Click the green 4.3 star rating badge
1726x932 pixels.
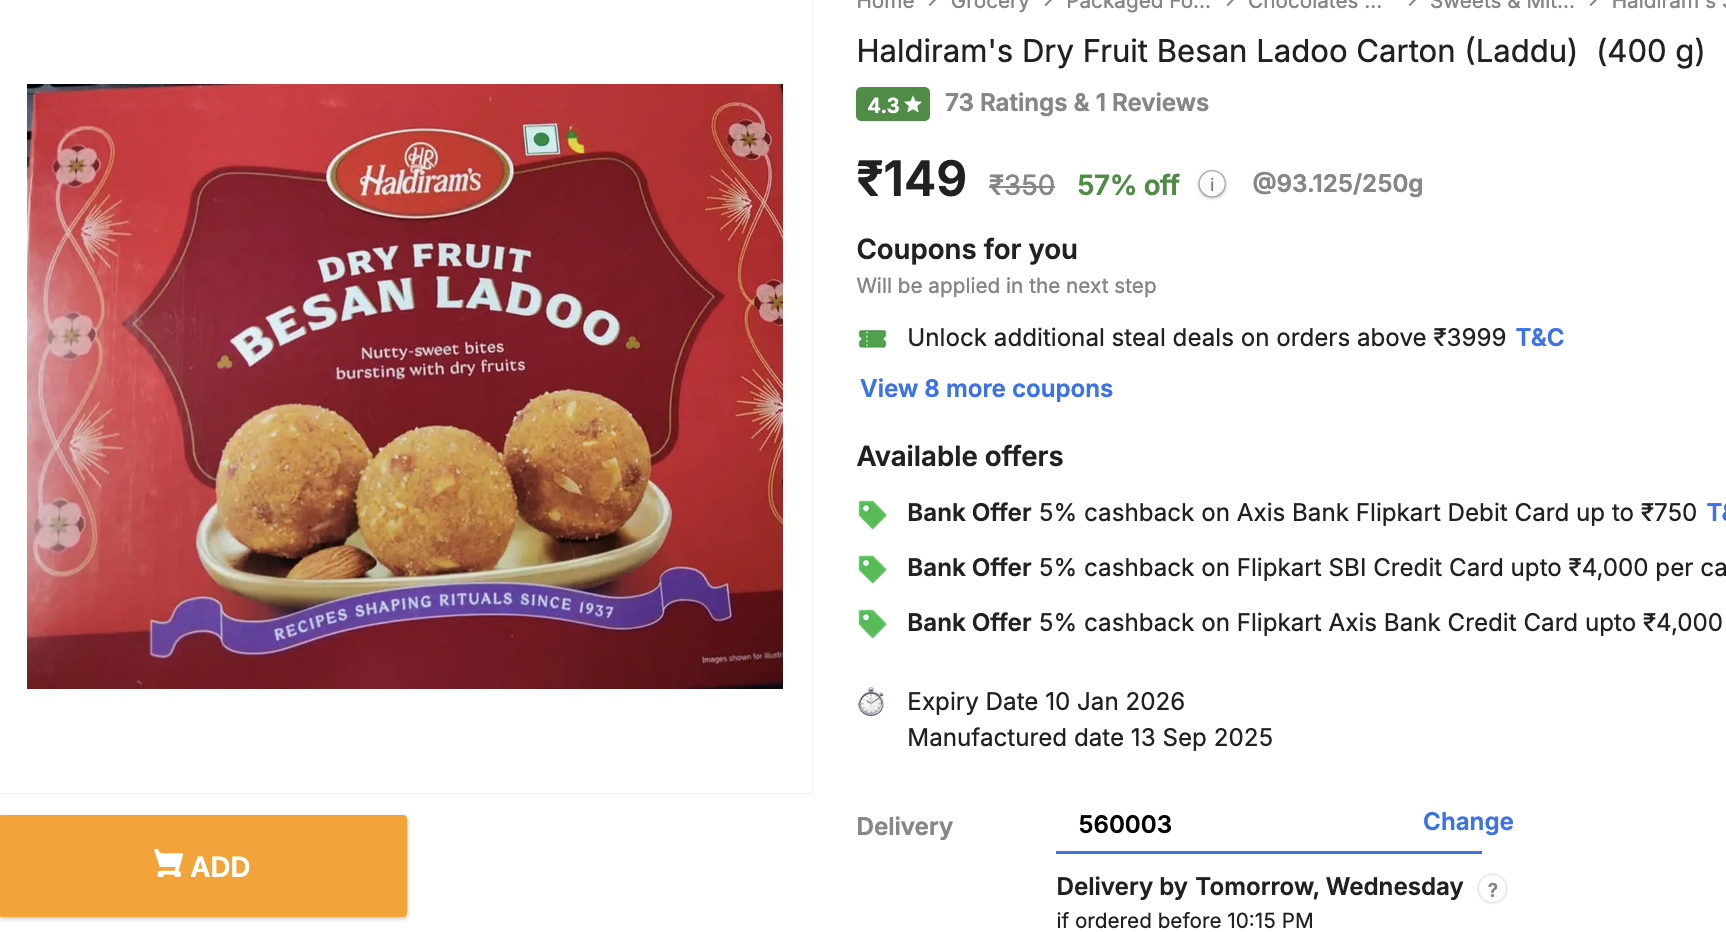[892, 104]
